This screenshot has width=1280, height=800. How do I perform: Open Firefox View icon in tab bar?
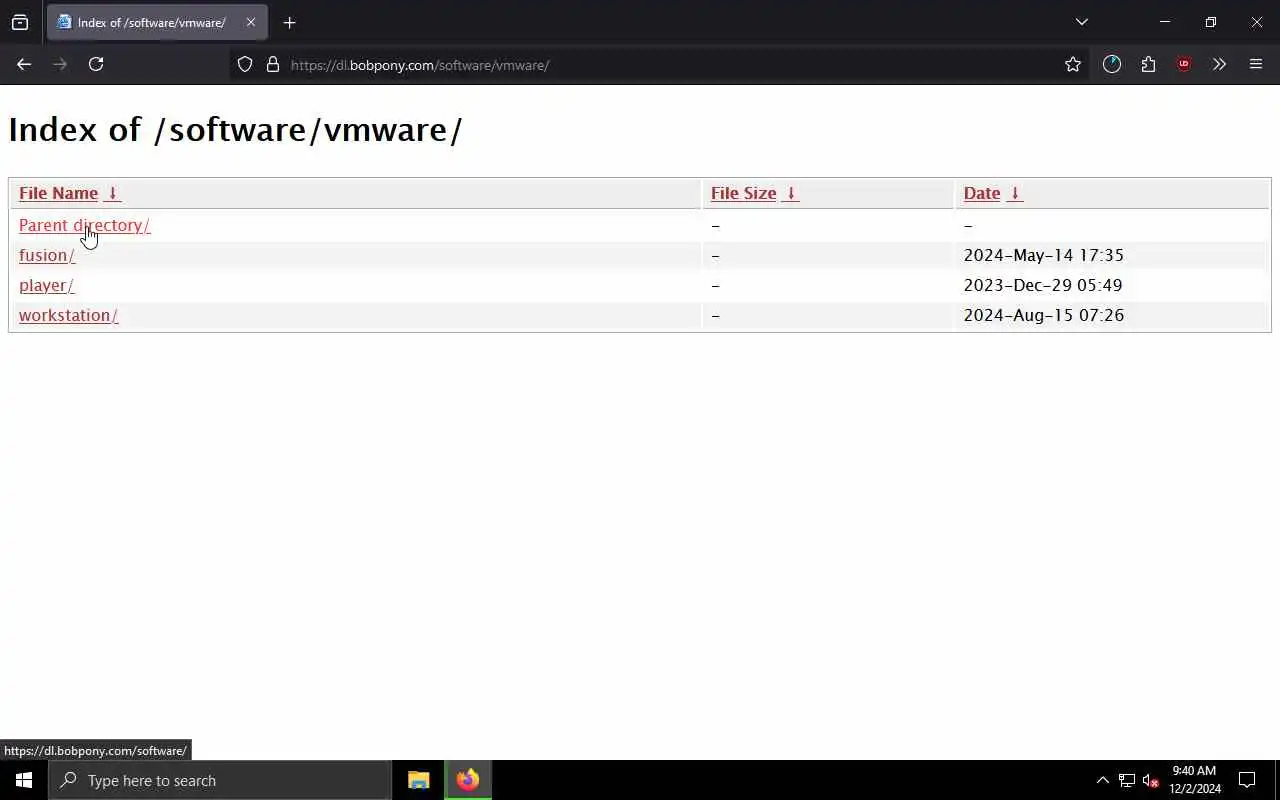pos(20,22)
